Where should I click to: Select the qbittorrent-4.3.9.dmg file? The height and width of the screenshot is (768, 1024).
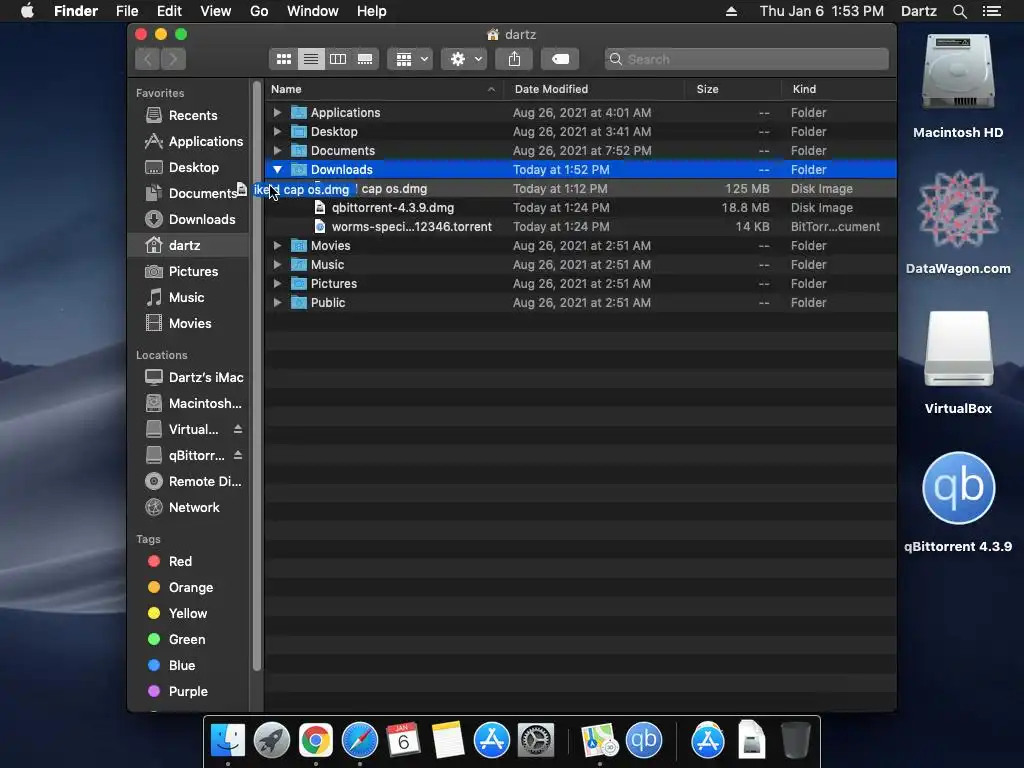[x=581, y=208]
